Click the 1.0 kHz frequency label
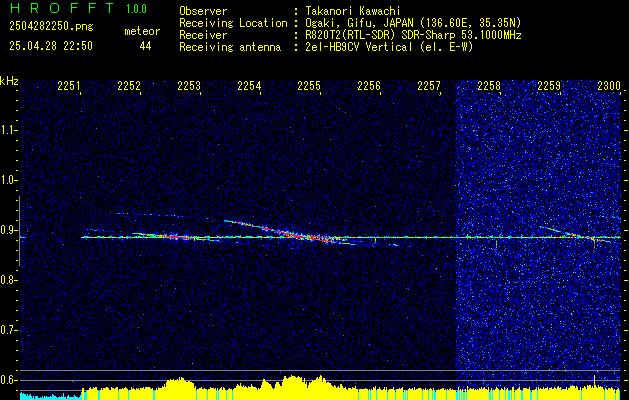Screen dimensions: 629x400 coord(8,180)
